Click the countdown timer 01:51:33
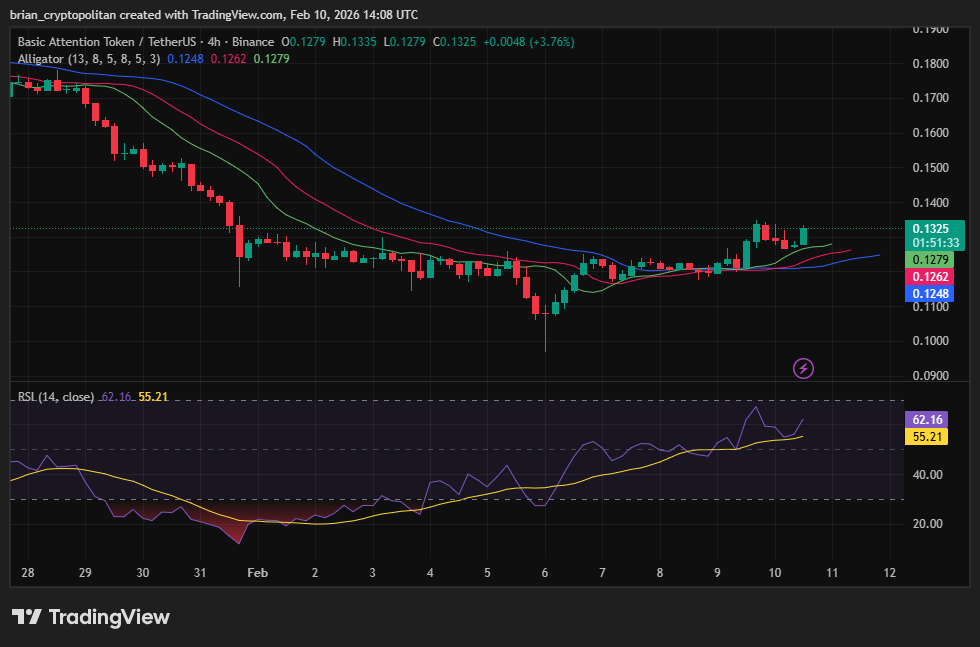980x647 pixels. pyautogui.click(x=935, y=243)
